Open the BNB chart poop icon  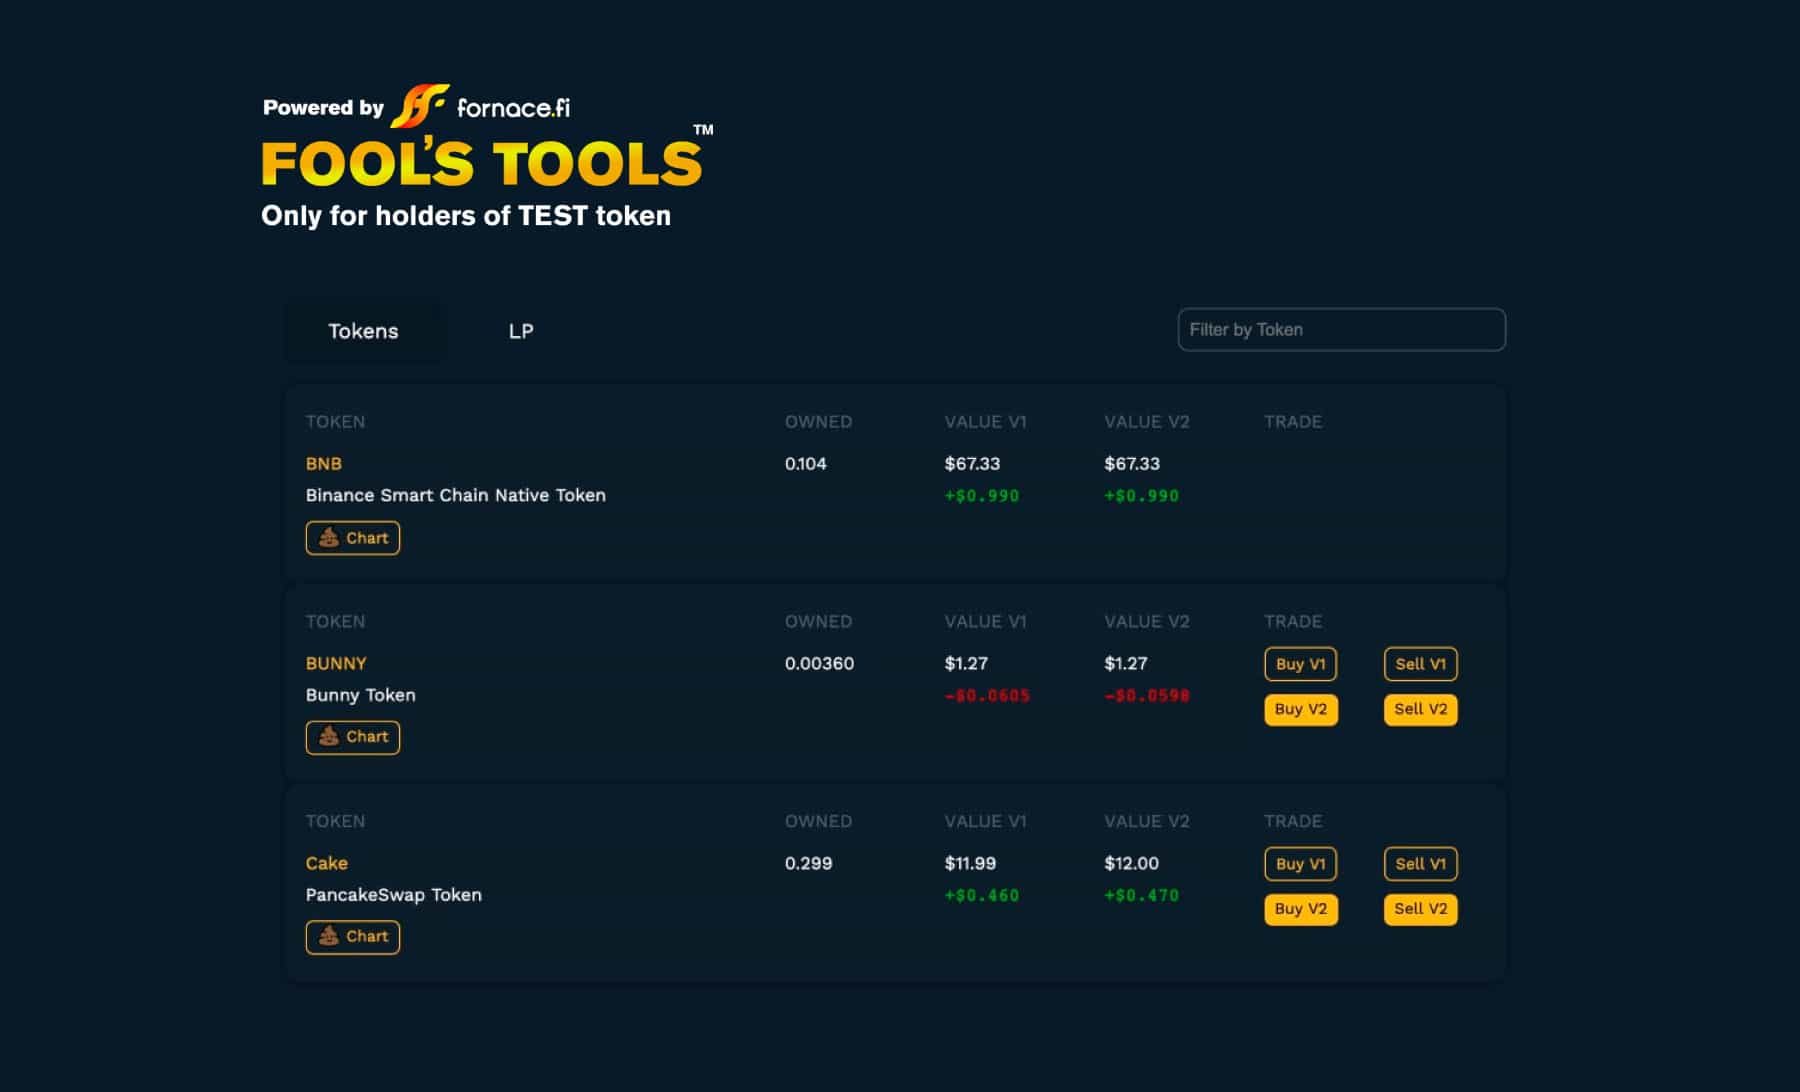(x=328, y=538)
